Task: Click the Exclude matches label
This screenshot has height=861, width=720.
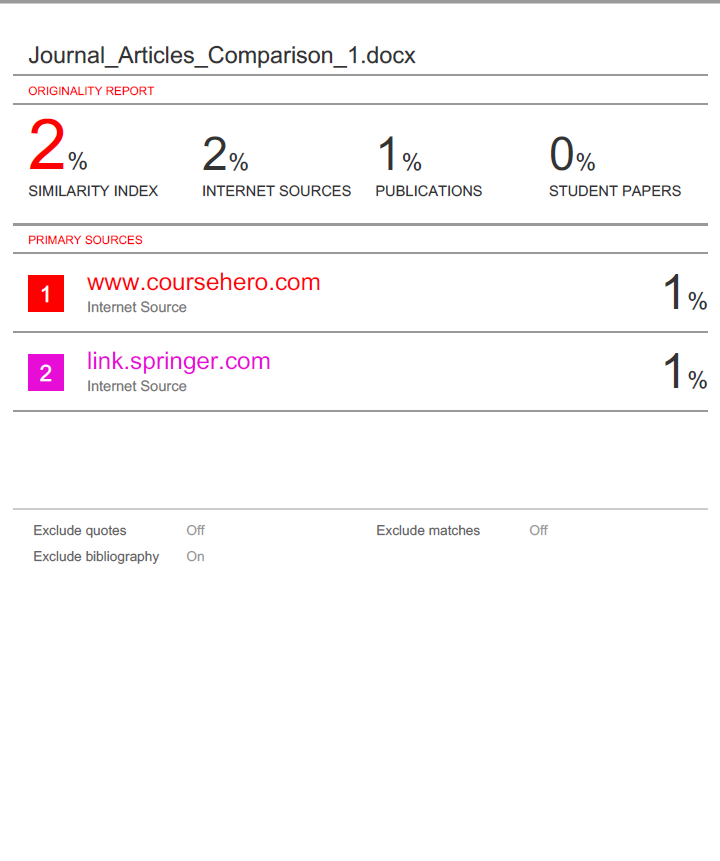Action: pos(428,531)
